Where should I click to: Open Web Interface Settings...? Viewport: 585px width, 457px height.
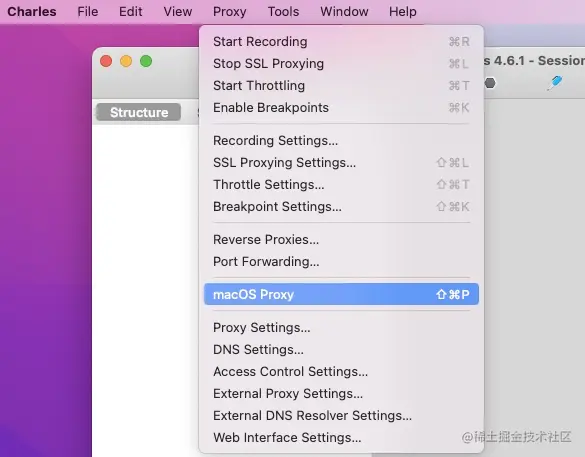tap(341, 438)
